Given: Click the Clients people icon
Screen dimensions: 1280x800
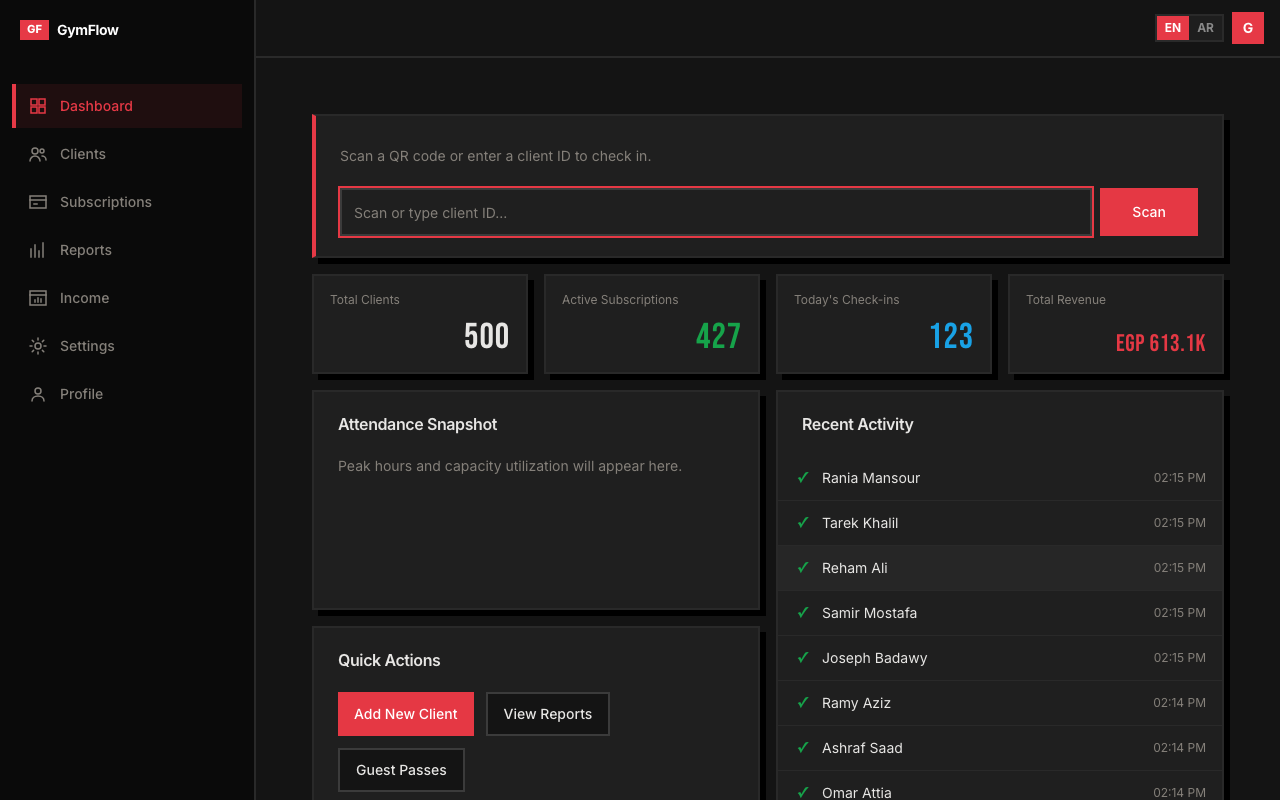Looking at the screenshot, I should 38,154.
